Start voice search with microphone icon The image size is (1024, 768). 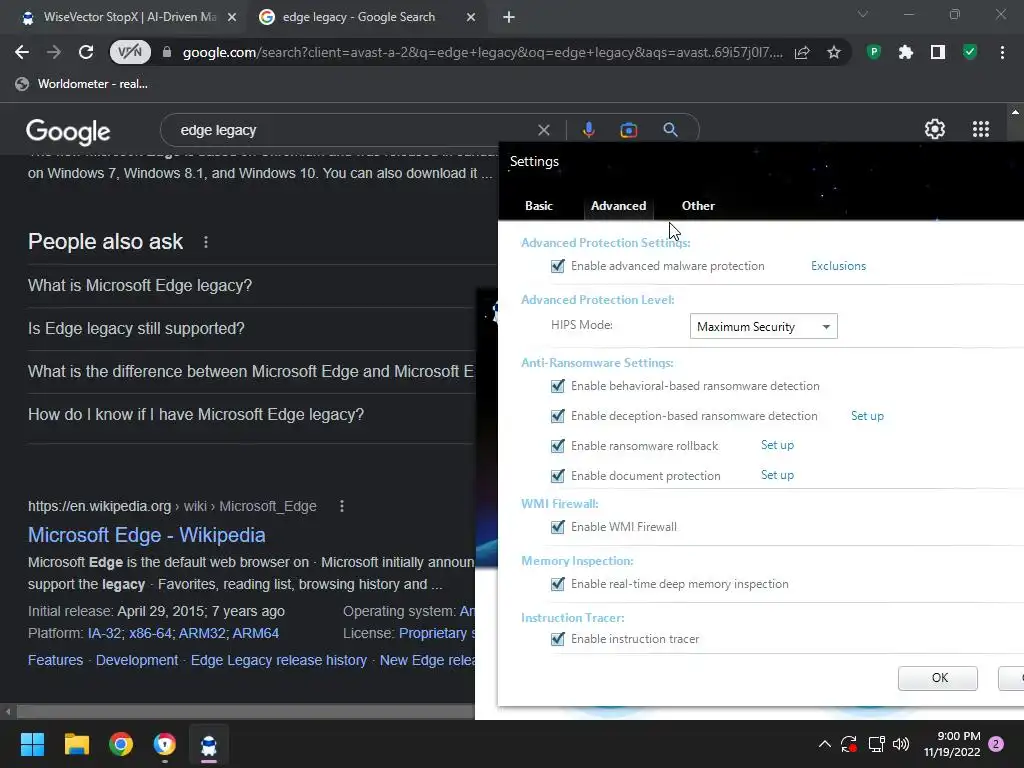588,130
